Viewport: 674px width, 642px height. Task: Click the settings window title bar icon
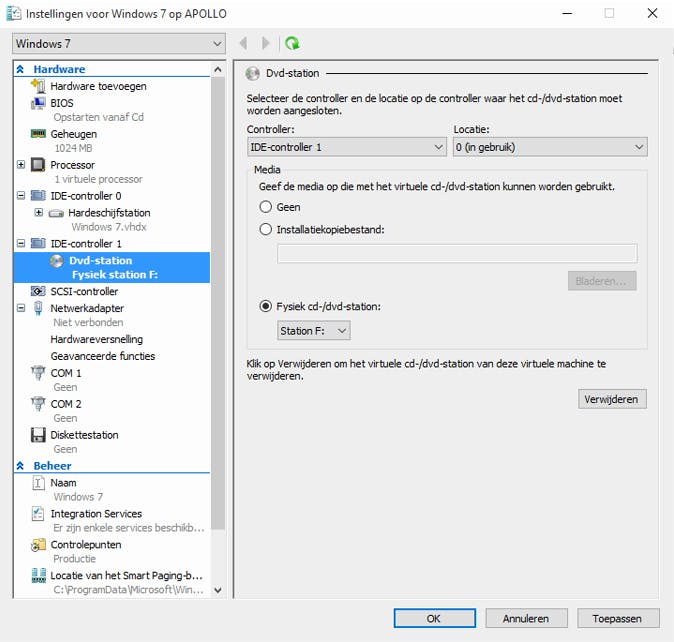point(14,13)
